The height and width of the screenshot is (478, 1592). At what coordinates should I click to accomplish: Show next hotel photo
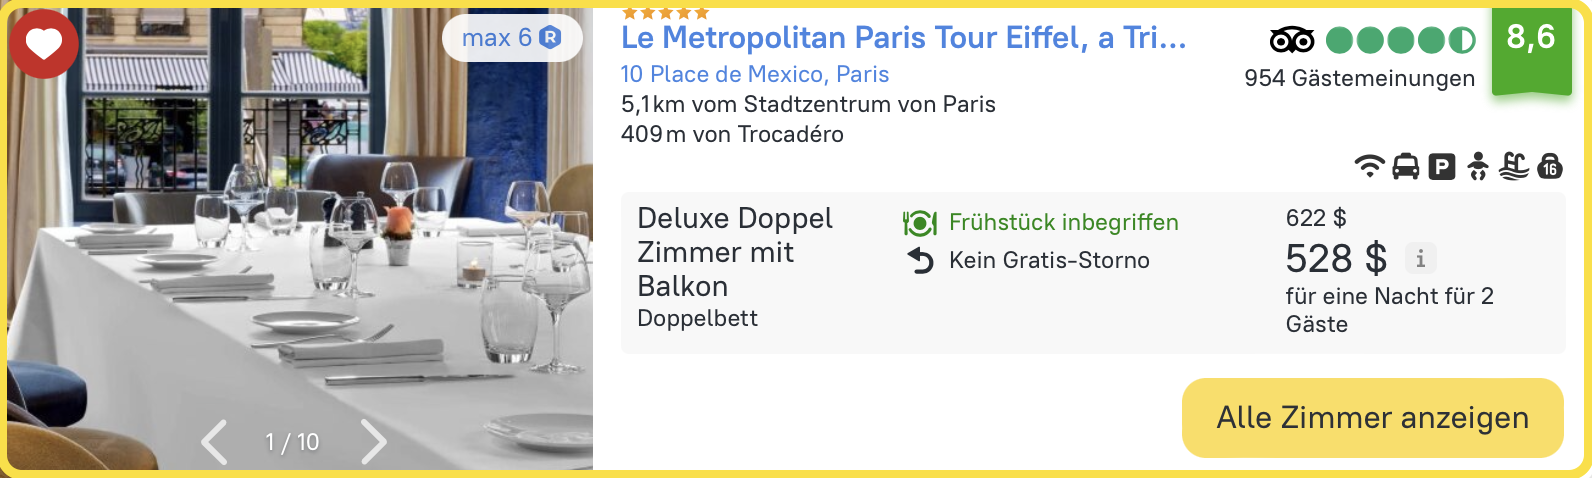[373, 442]
